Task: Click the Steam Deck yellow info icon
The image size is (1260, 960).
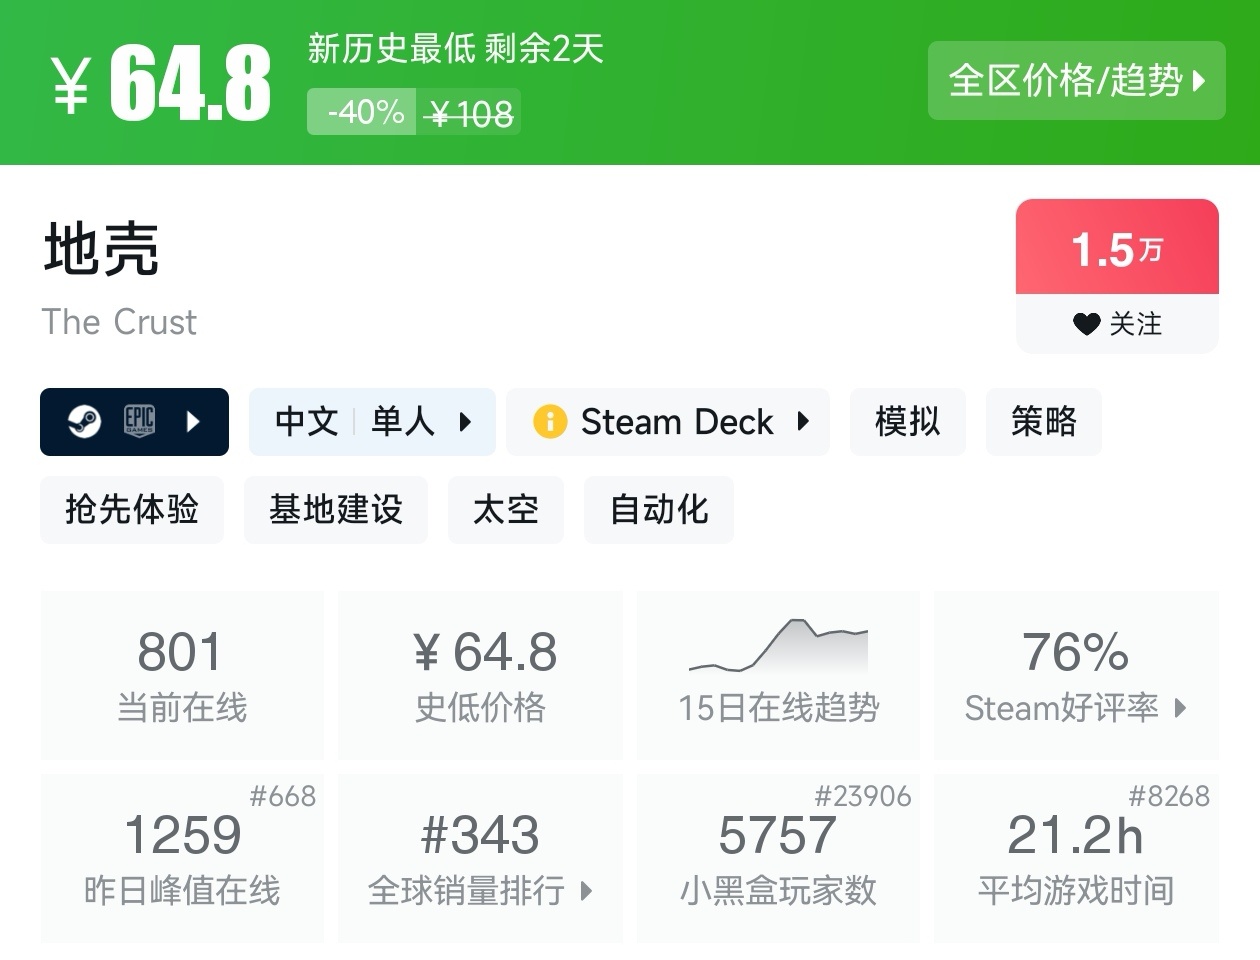Action: [550, 422]
